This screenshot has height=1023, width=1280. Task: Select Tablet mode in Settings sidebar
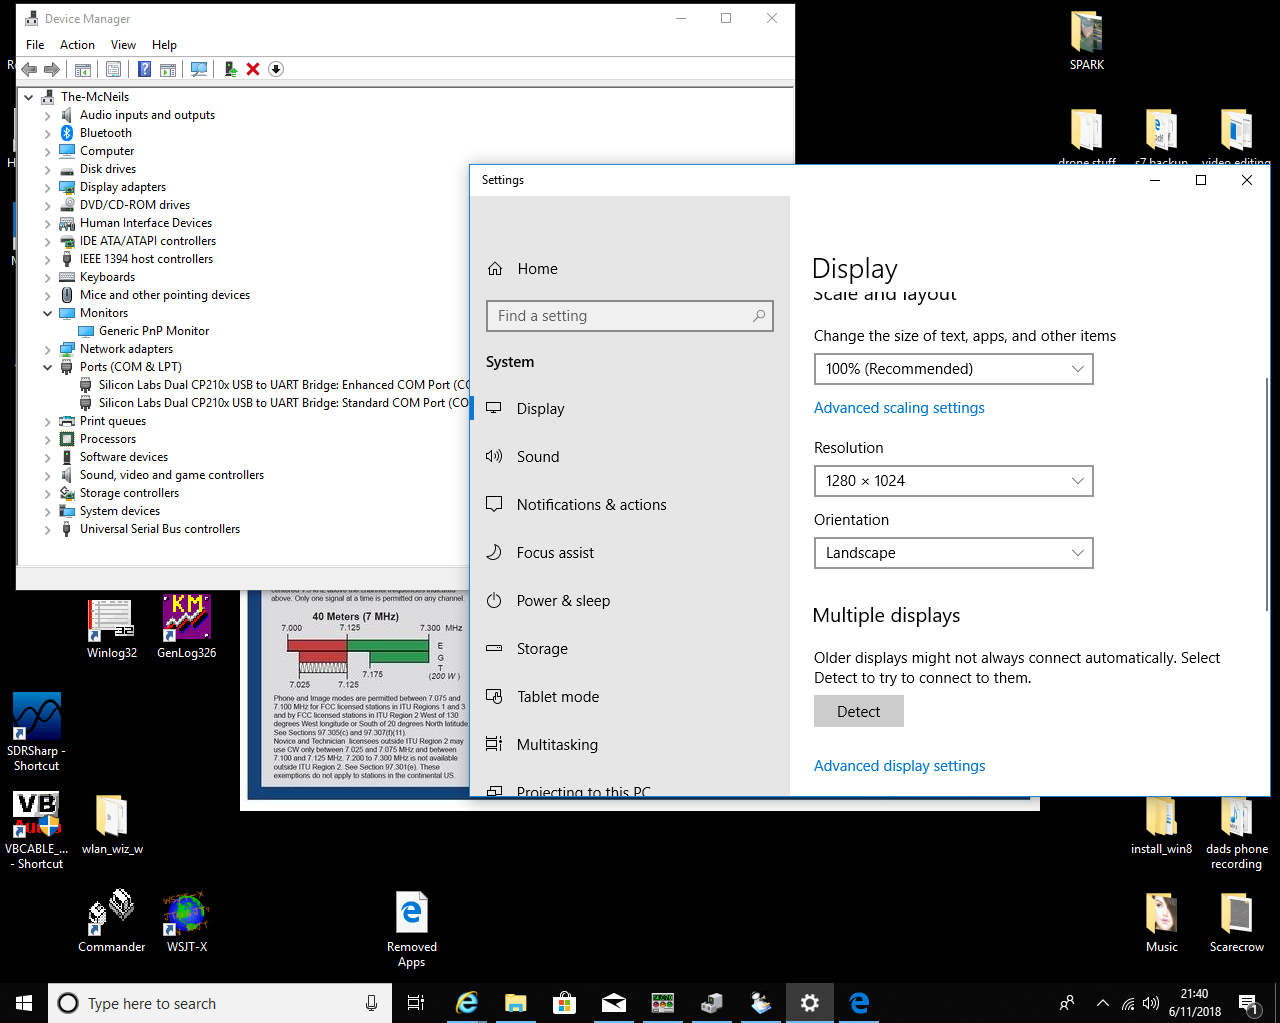[x=630, y=697]
